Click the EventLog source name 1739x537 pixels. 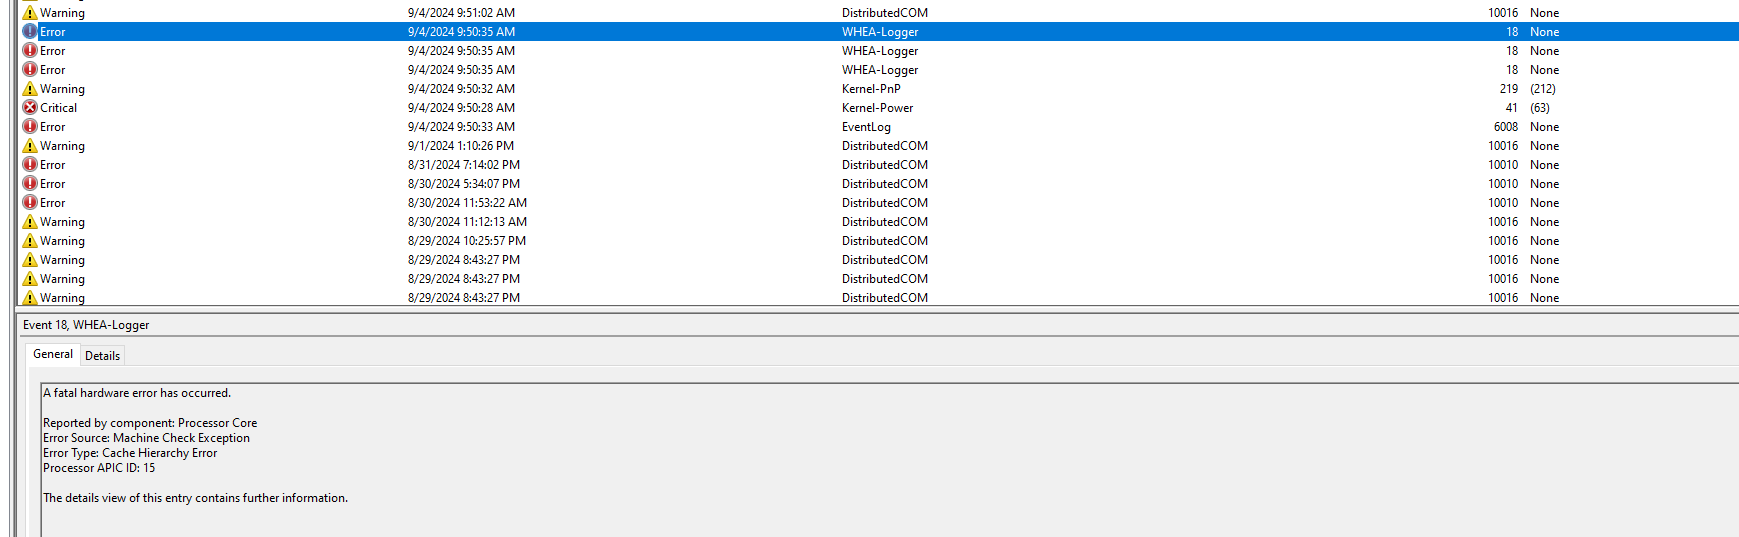[866, 127]
